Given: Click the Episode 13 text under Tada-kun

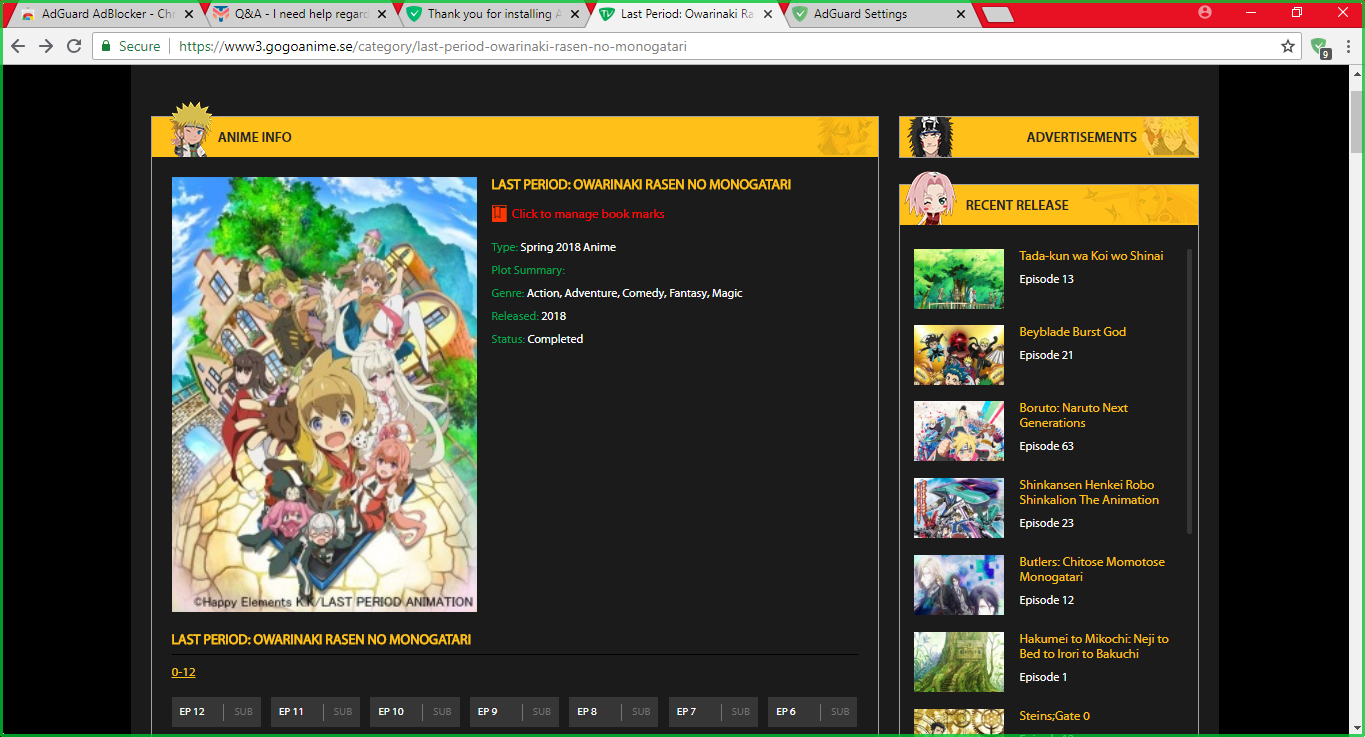Looking at the screenshot, I should tap(1046, 279).
